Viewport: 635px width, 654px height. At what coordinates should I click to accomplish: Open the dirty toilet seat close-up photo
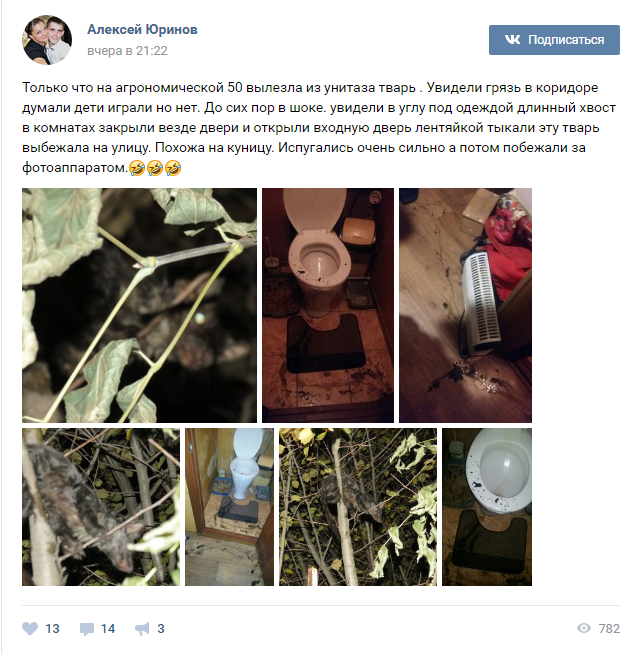487,507
